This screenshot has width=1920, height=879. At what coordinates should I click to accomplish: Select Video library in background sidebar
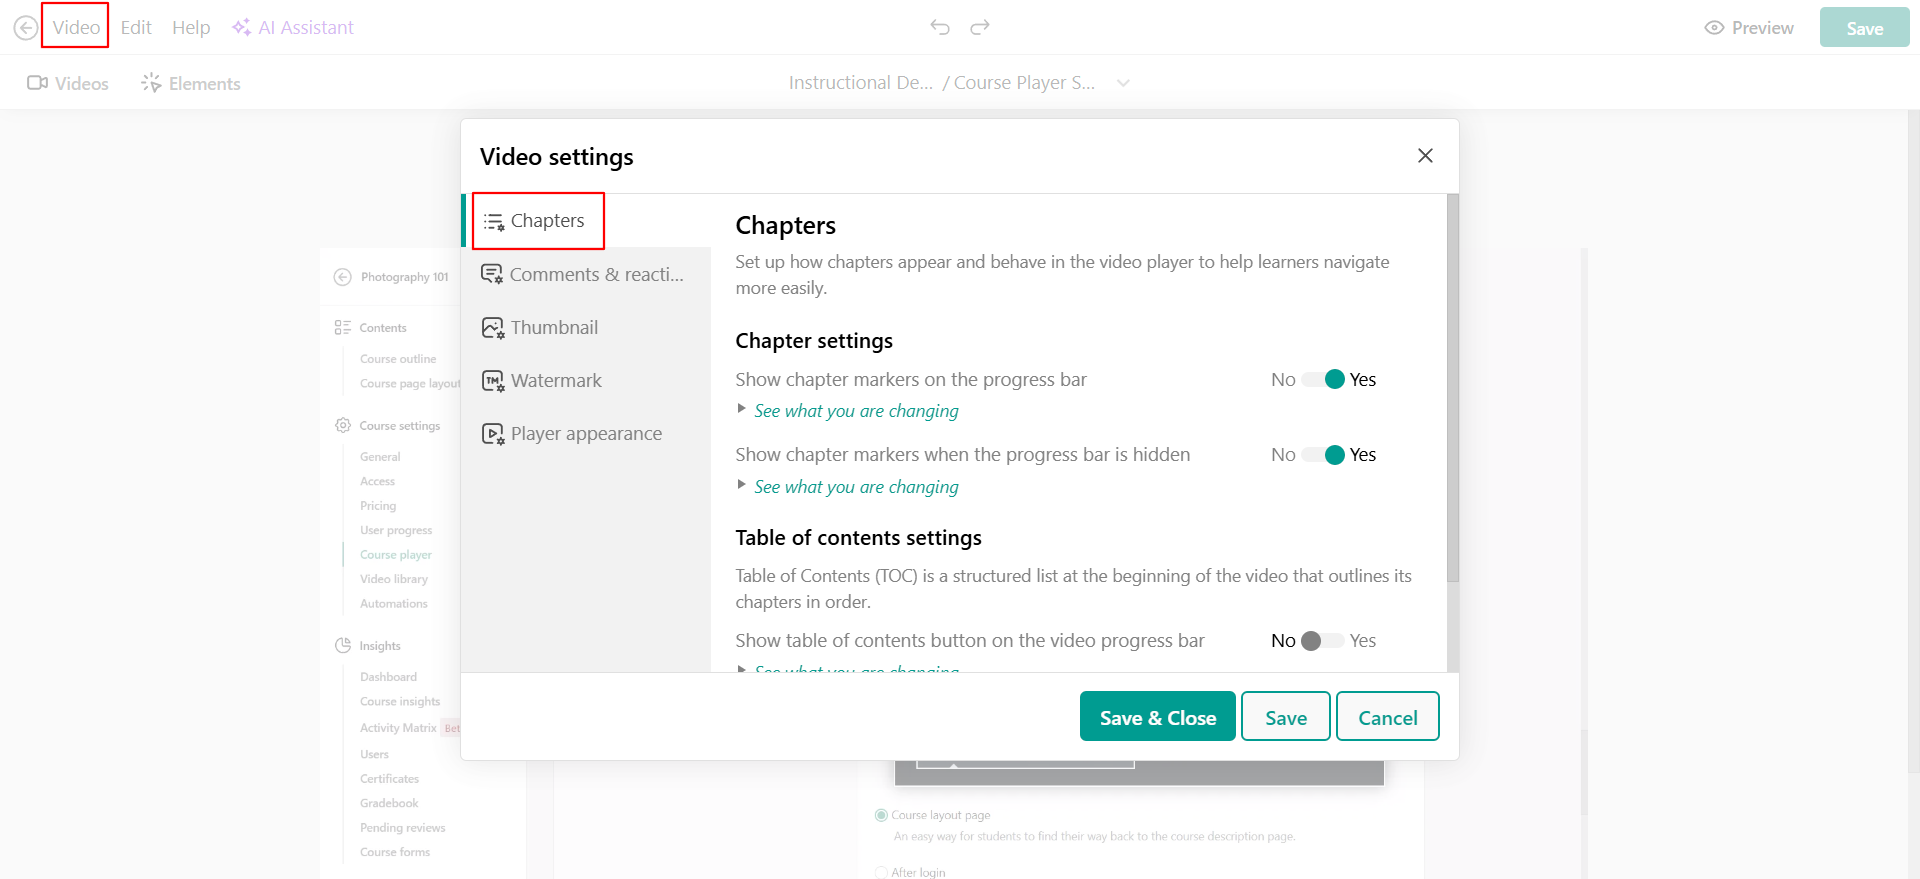click(x=394, y=579)
